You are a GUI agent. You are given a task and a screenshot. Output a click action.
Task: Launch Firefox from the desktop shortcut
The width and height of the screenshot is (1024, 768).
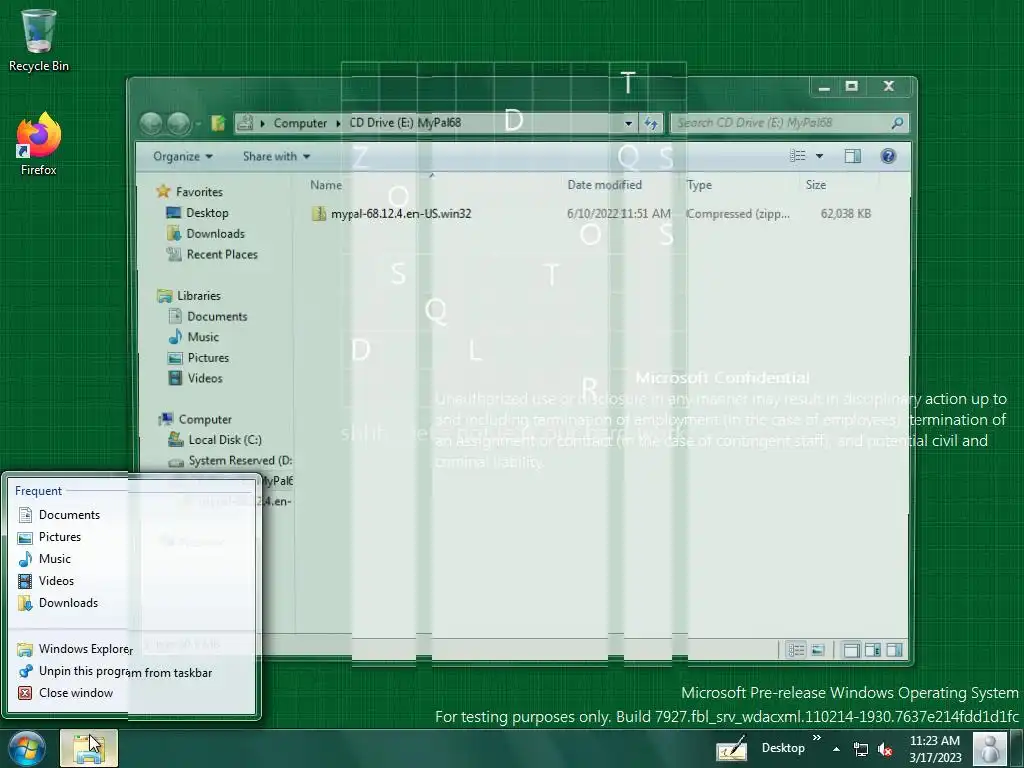[39, 144]
